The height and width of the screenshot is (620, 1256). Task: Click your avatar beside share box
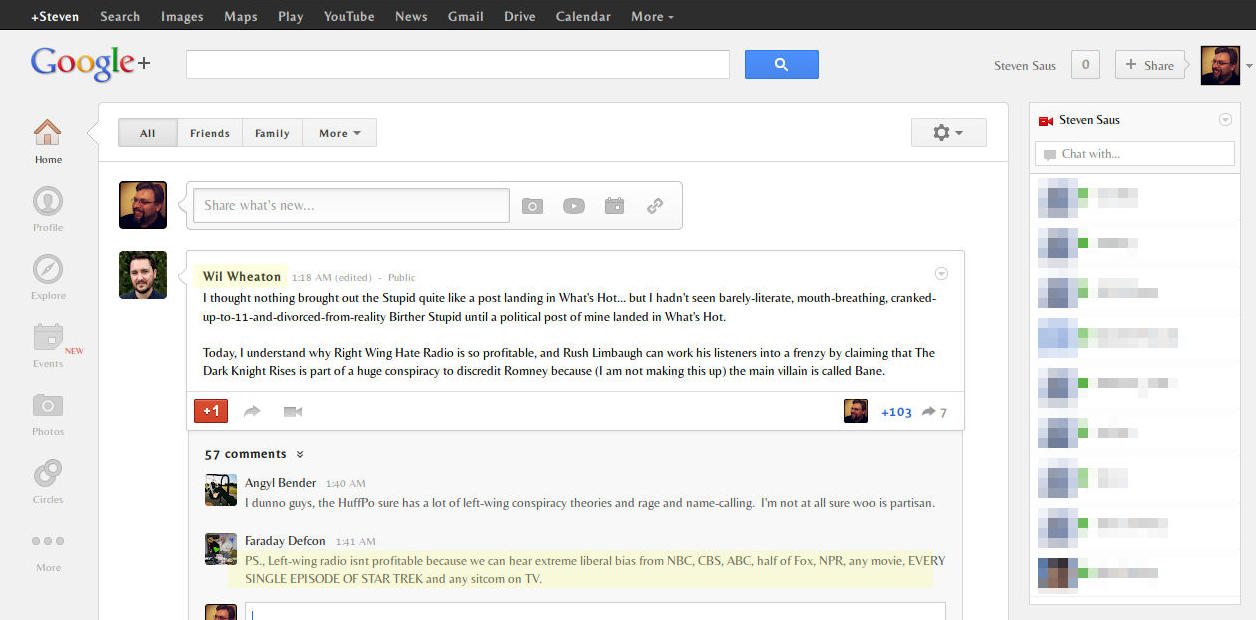[x=143, y=205]
